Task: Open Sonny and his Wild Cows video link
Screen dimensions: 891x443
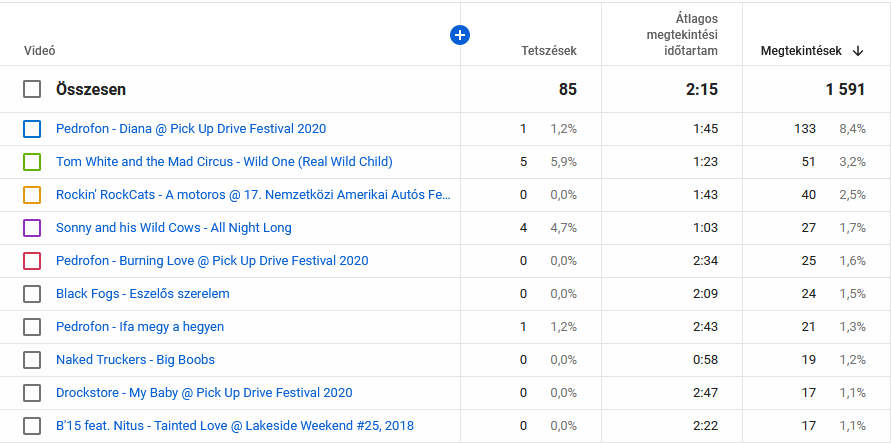Action: (174, 228)
